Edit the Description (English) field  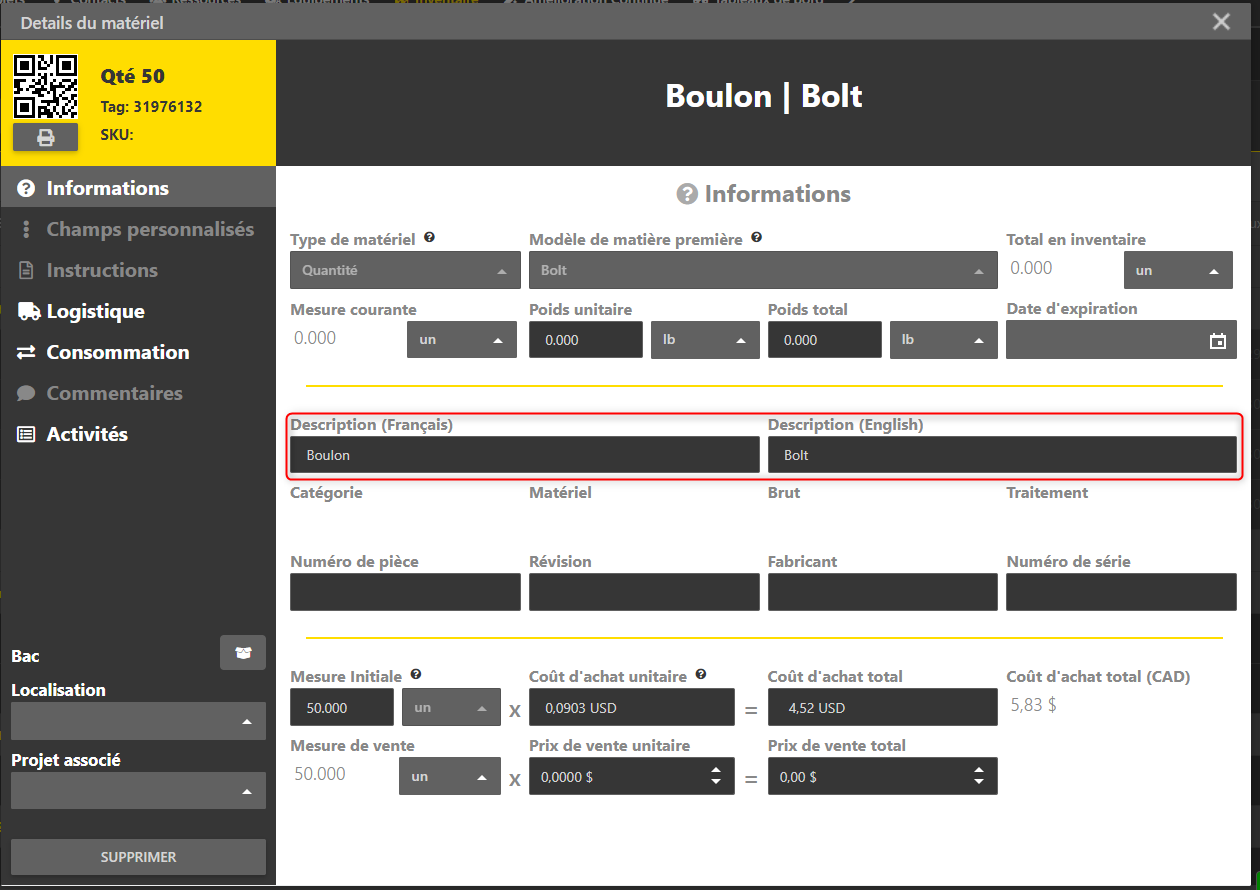1002,455
